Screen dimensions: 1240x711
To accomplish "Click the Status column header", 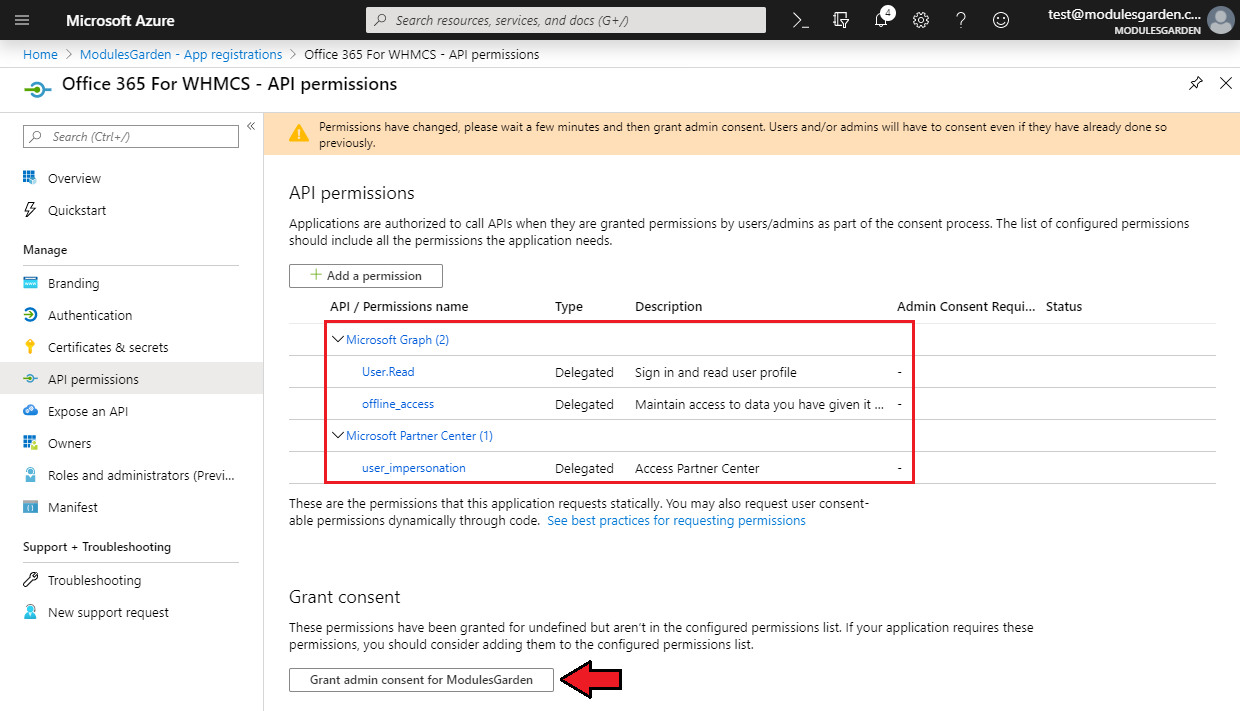I will (1064, 307).
